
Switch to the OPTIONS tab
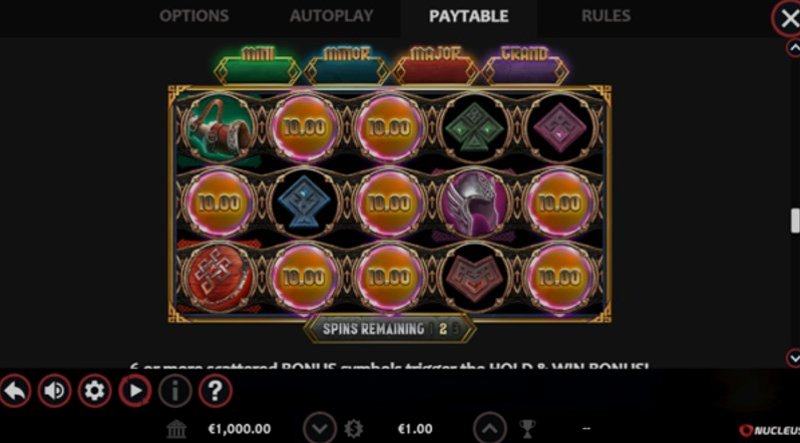(x=194, y=16)
